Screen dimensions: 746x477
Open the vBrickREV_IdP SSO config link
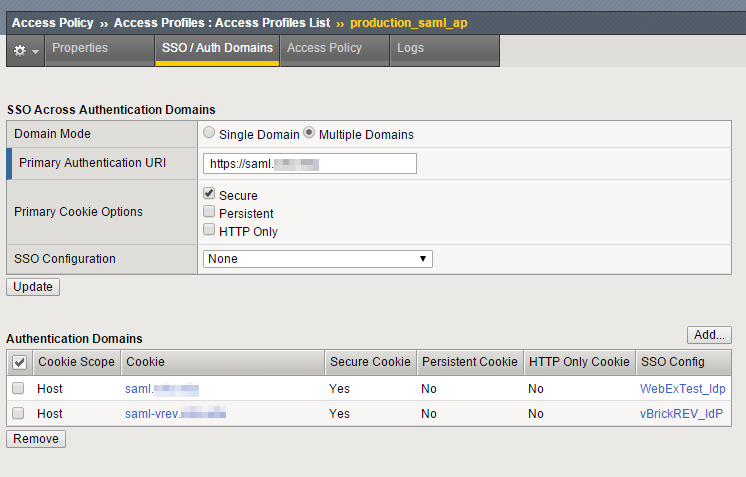[680, 414]
